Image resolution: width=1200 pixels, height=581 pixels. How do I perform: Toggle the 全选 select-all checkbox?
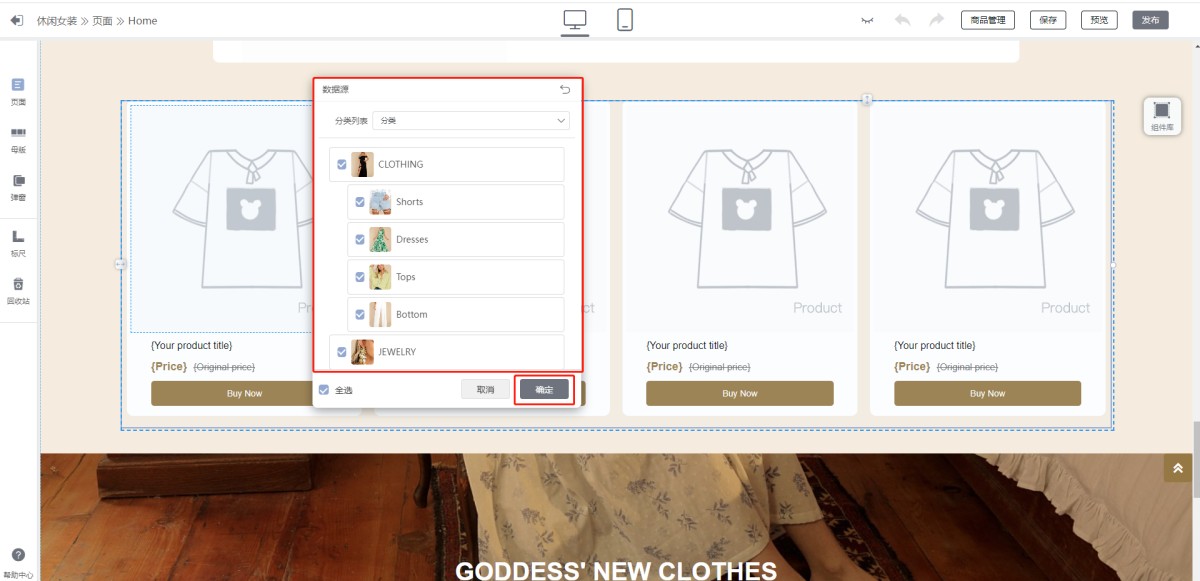pyautogui.click(x=324, y=390)
